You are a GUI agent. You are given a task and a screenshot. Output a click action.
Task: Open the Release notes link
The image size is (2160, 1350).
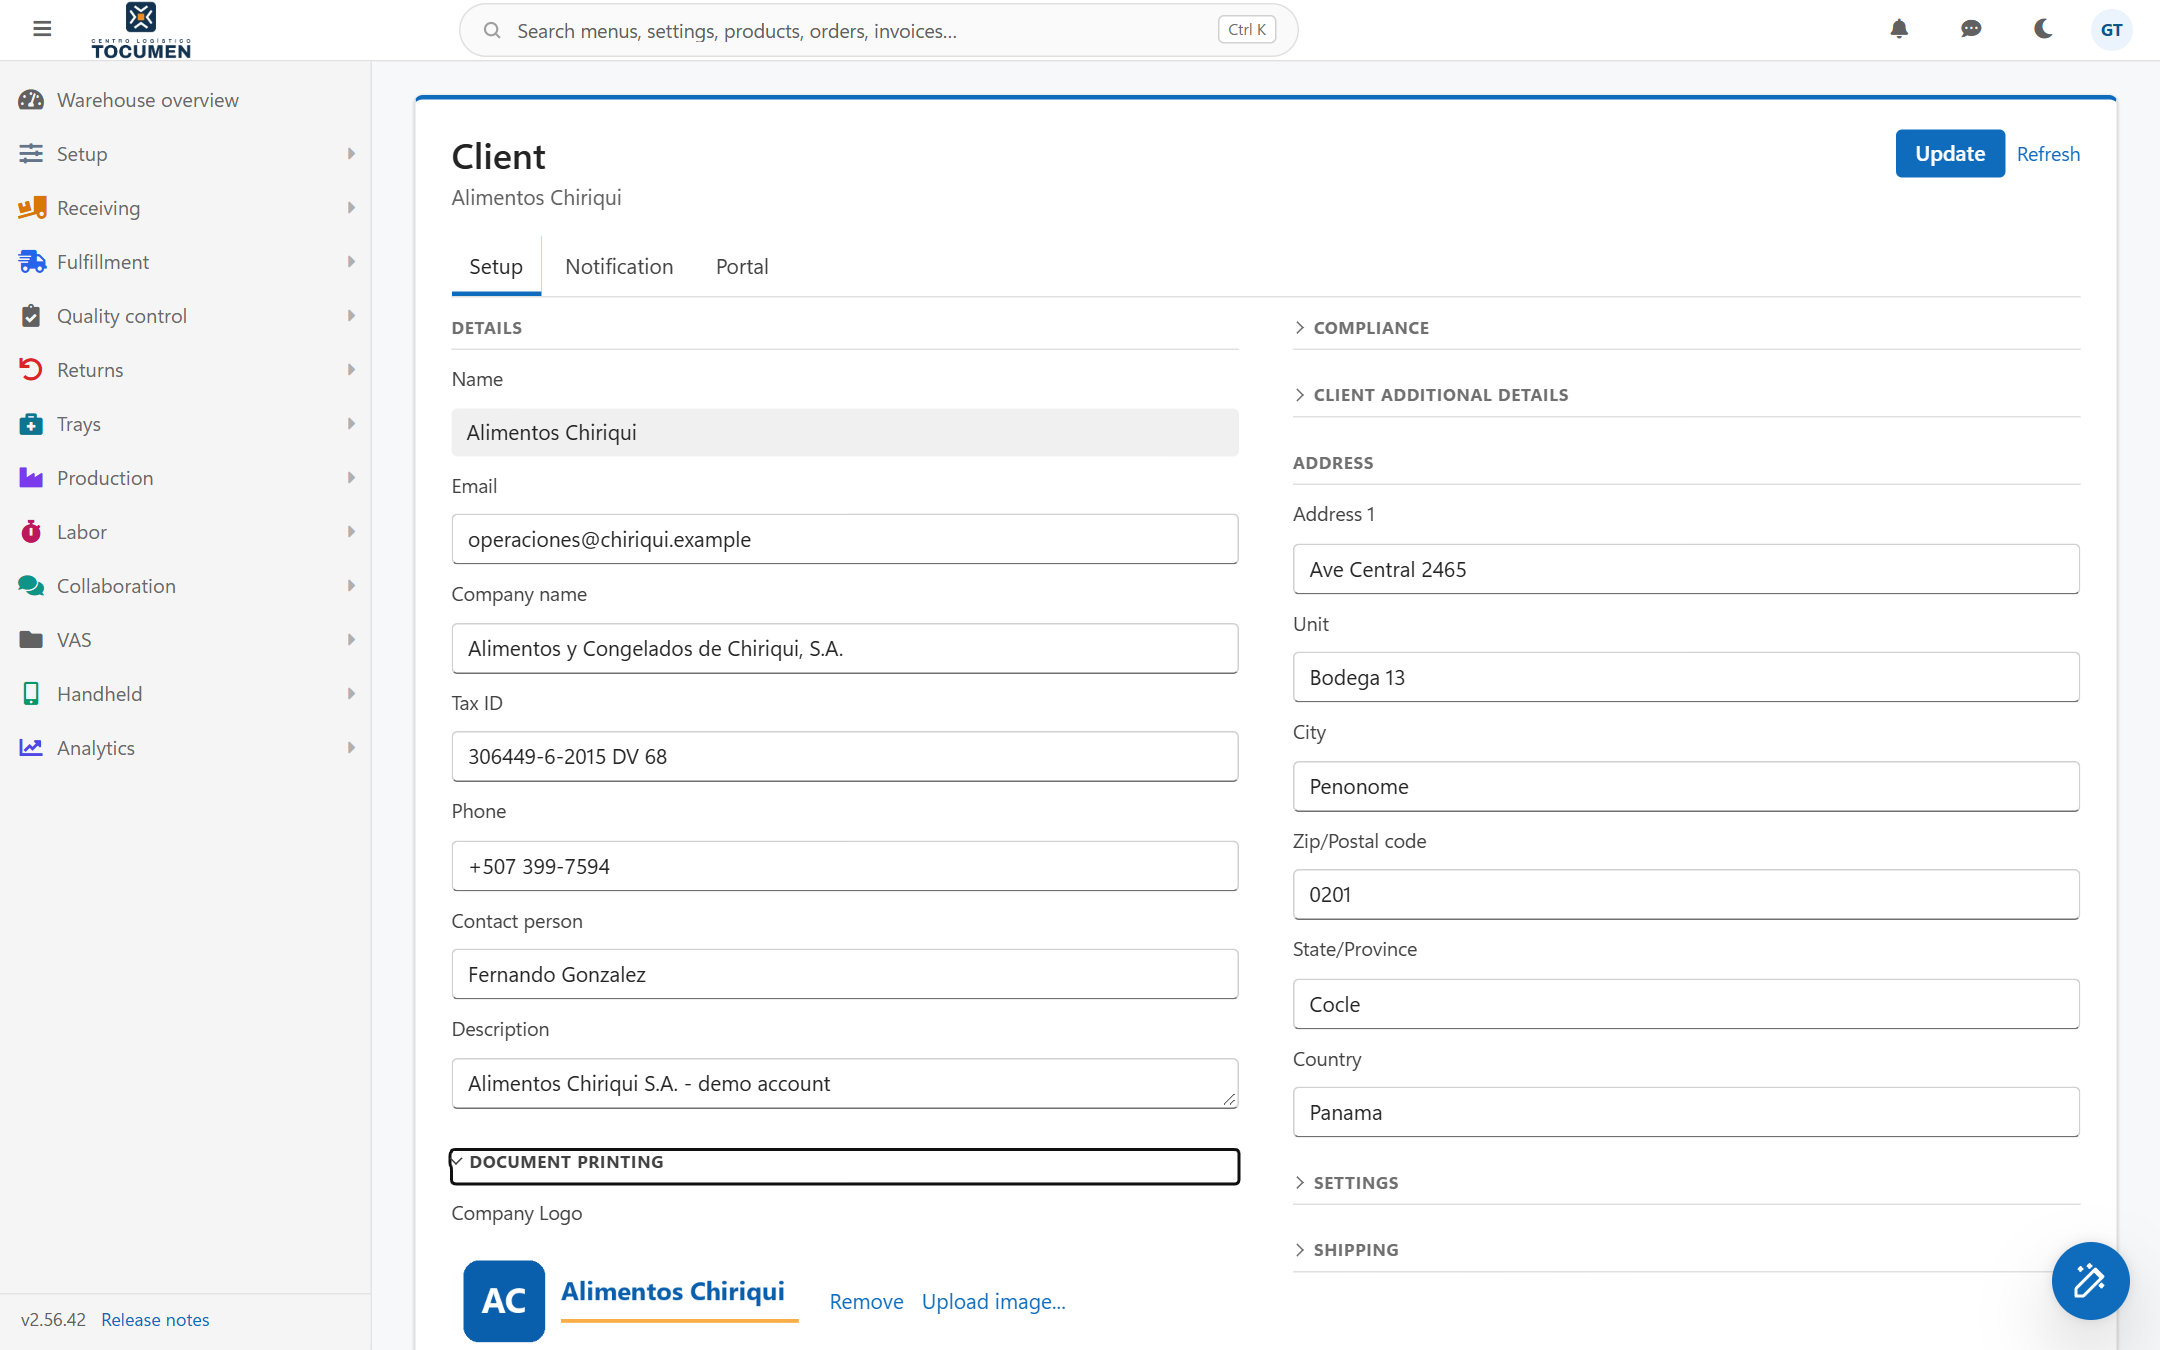pos(155,1320)
